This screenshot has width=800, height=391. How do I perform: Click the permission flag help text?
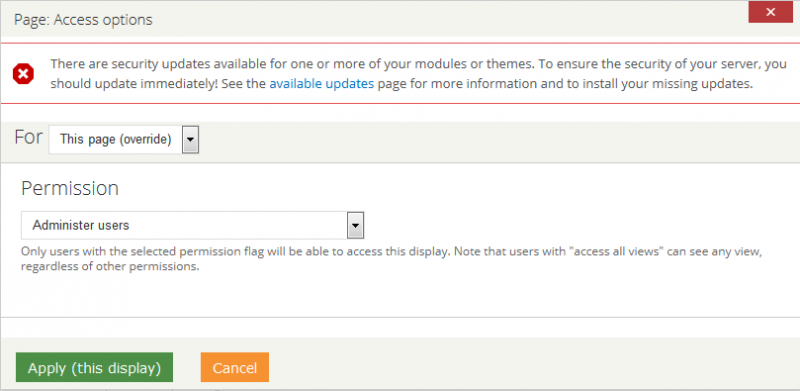pyautogui.click(x=391, y=259)
